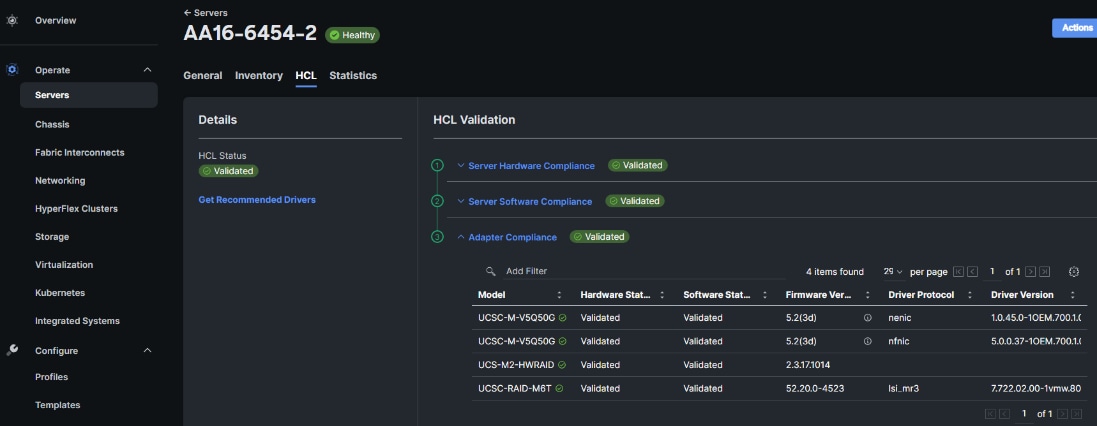Click the Configure wrench icon in sidebar
The height and width of the screenshot is (426, 1097).
point(12,350)
